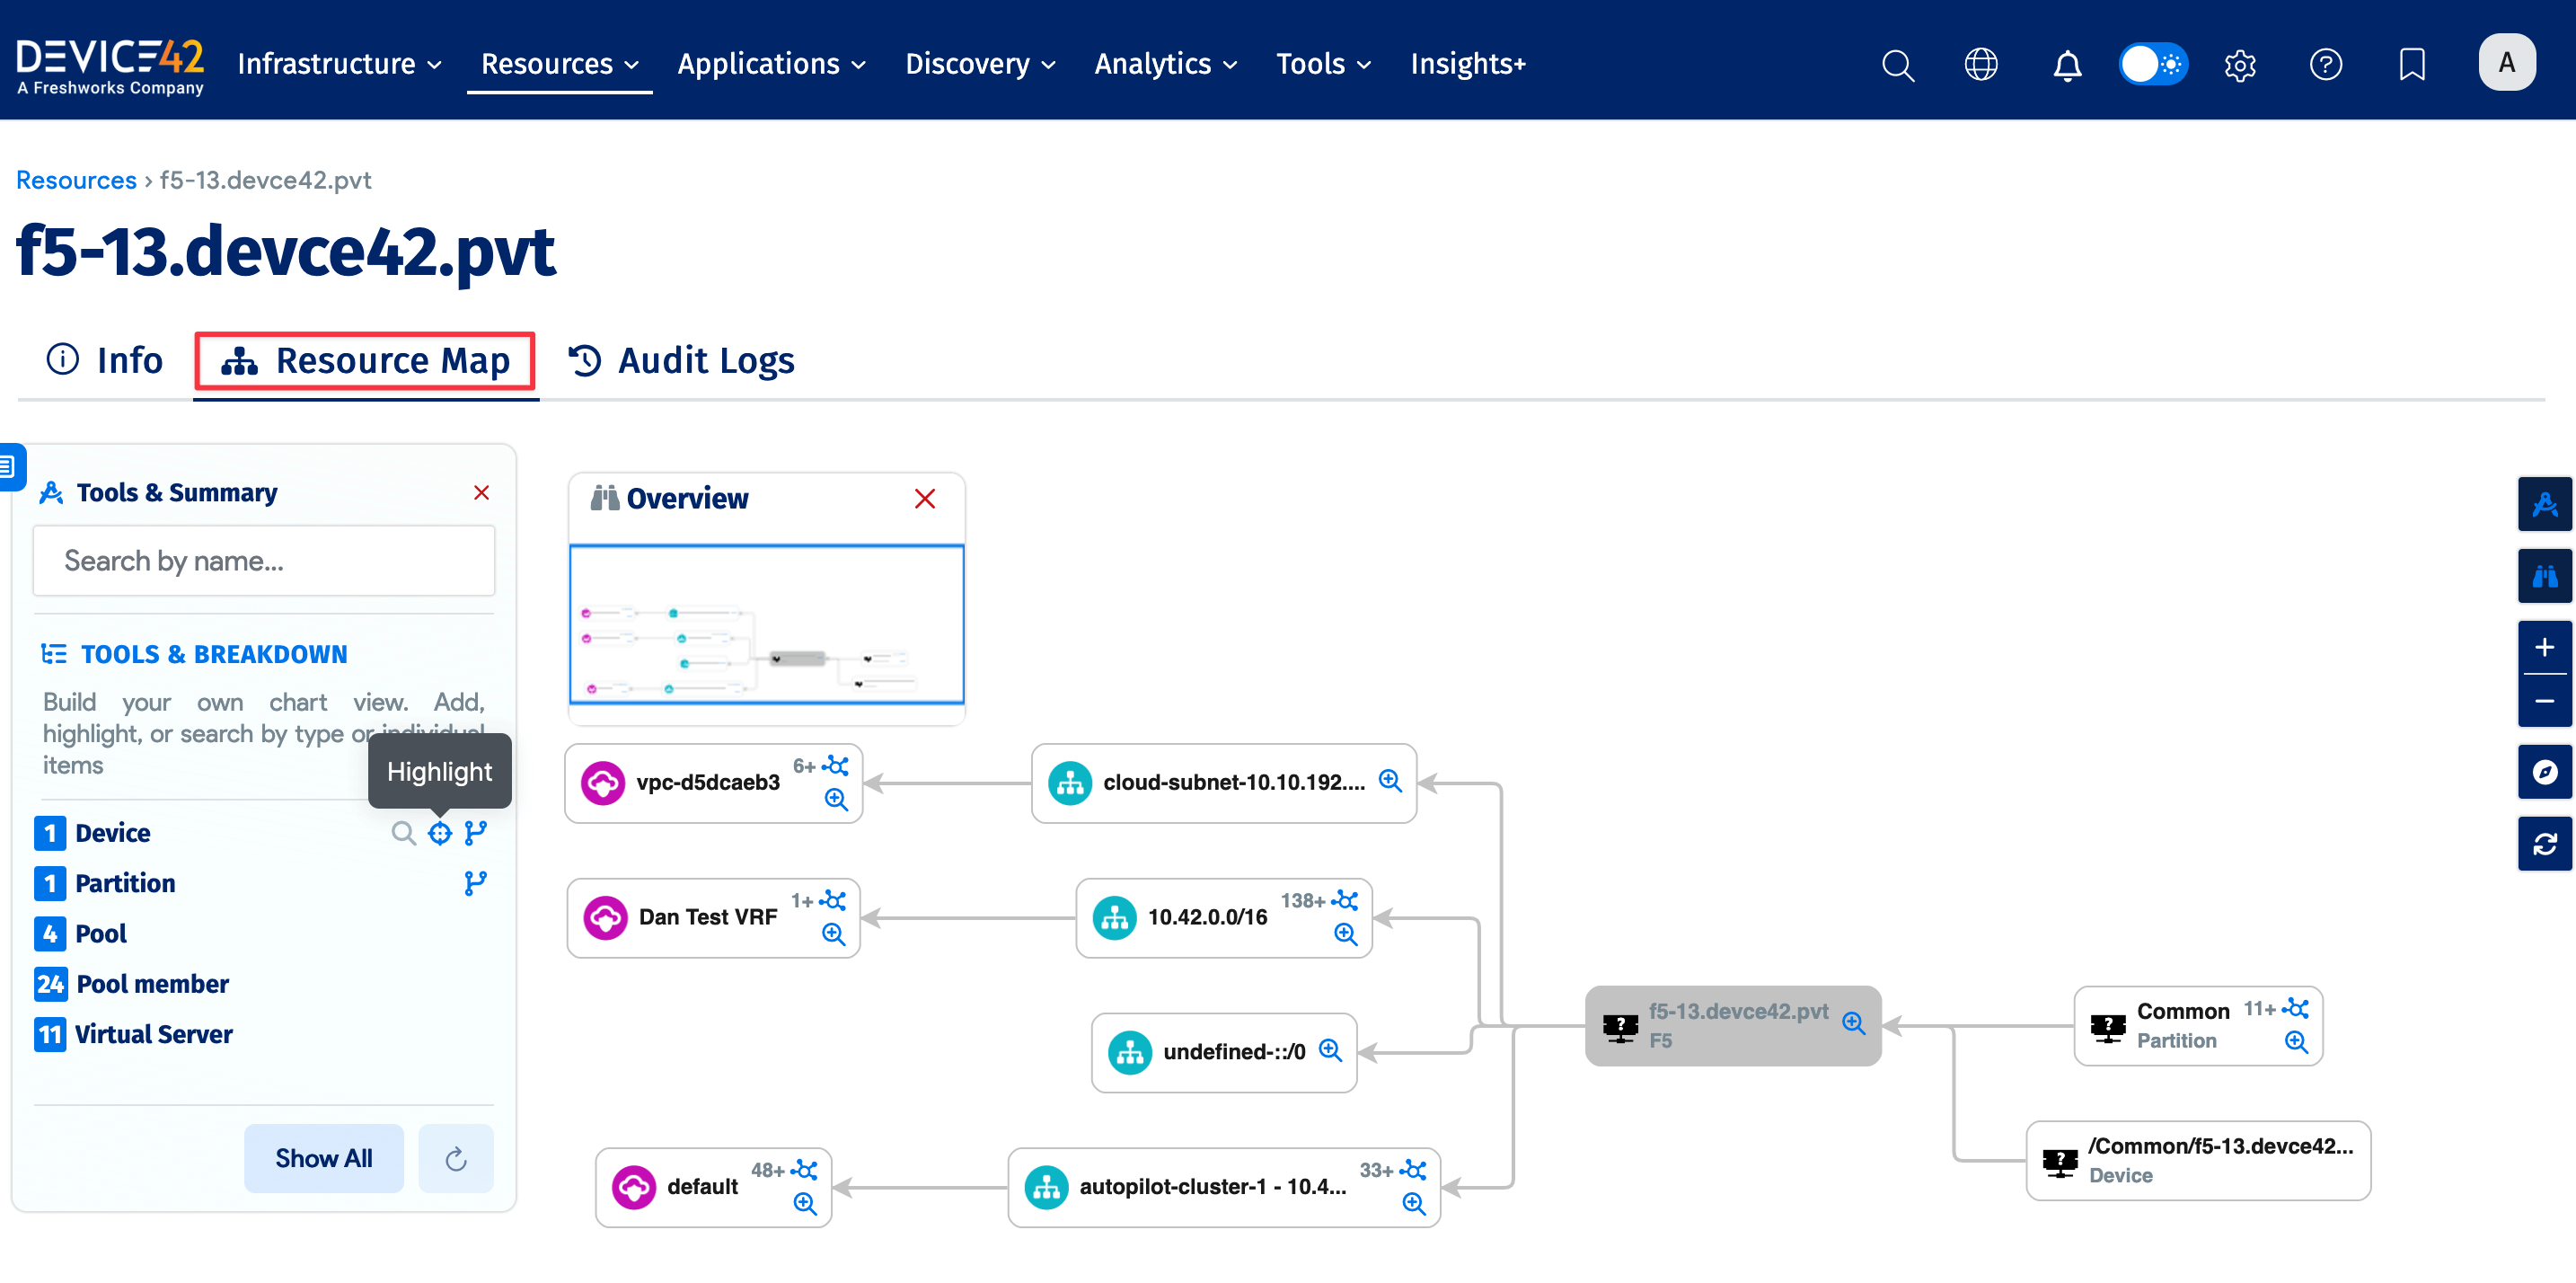Screen dimensions: 2576x1283
Task: Refresh the resource map using circular arrows icon
Action: click(2545, 843)
